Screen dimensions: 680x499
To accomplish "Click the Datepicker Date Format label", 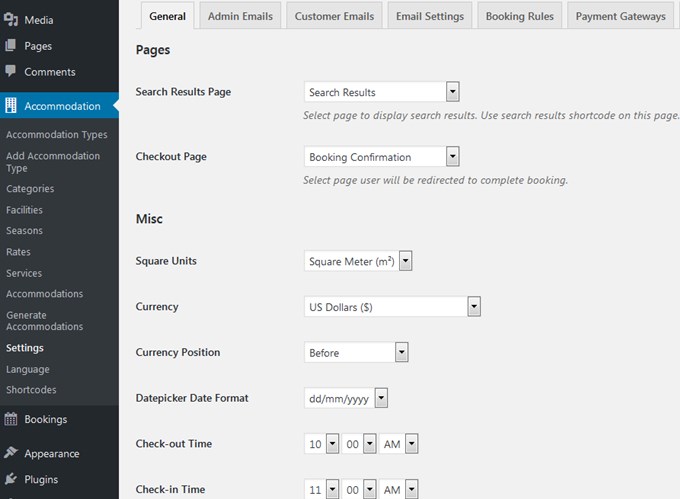I will click(192, 398).
